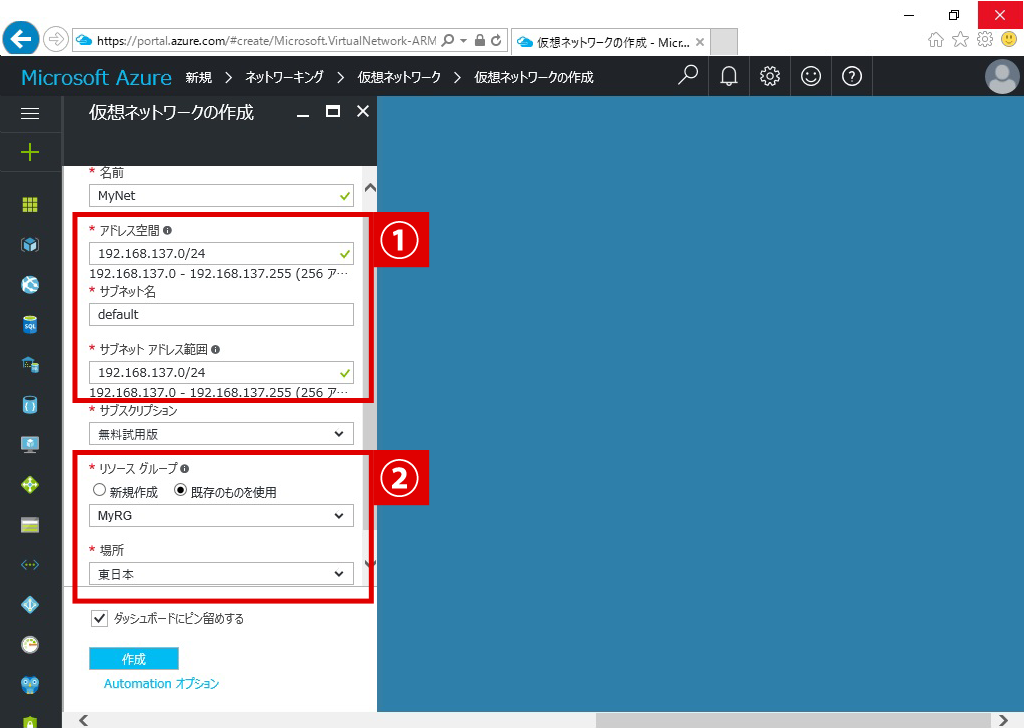1024x728 pixels.
Task: Toggle ダッシュボードにピン留めする checkbox
Action: (x=99, y=618)
